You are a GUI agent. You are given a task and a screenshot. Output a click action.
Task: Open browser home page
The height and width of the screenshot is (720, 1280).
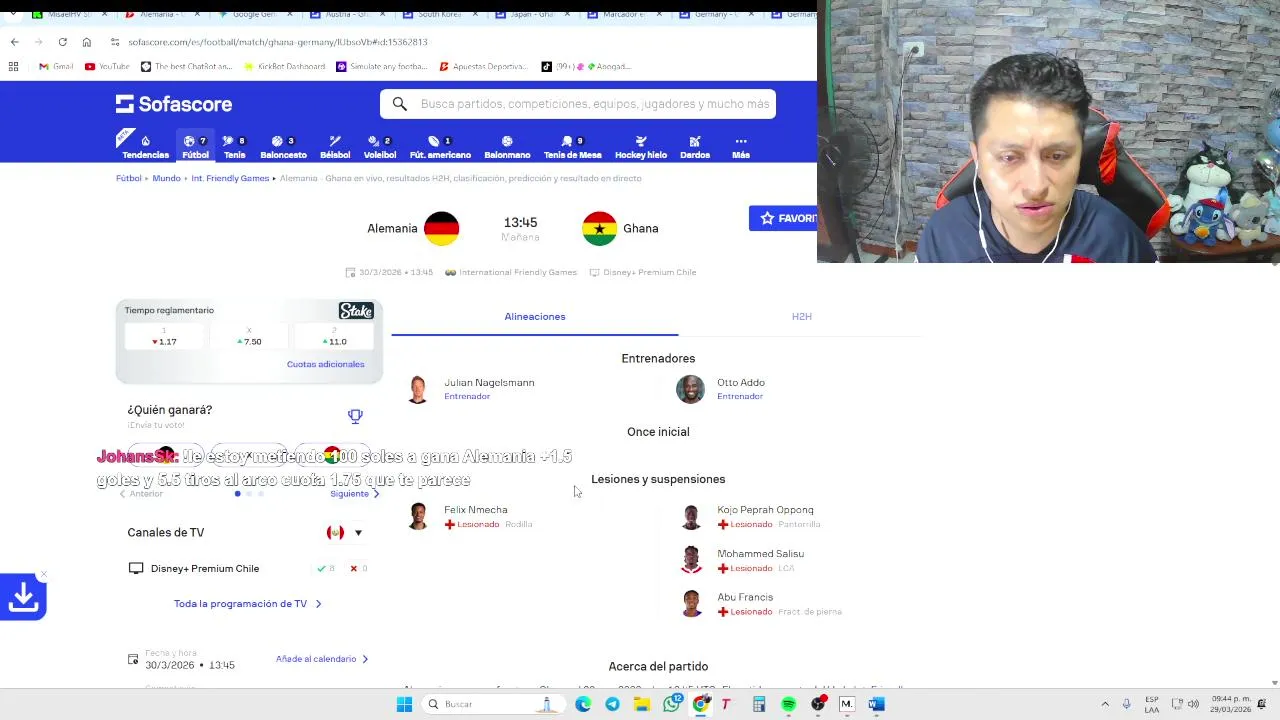pyautogui.click(x=86, y=42)
